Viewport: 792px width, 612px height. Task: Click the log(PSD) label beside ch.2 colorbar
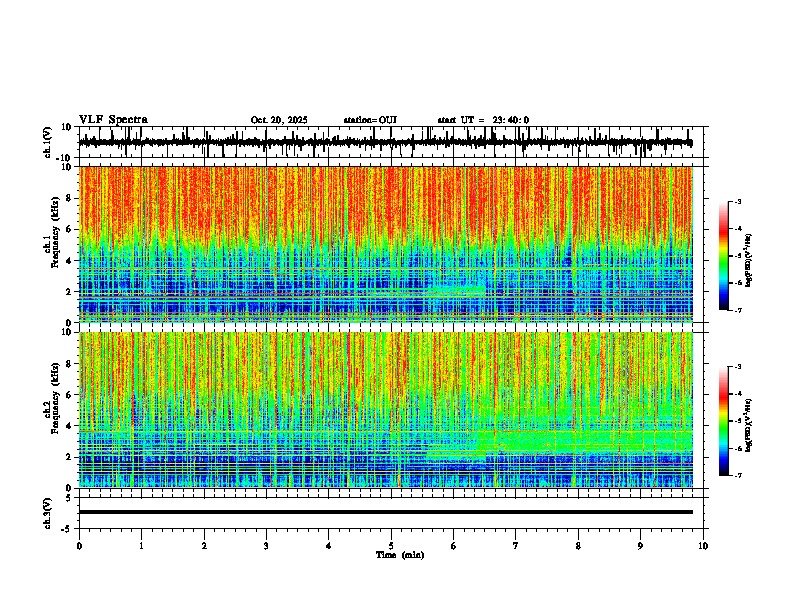point(749,425)
